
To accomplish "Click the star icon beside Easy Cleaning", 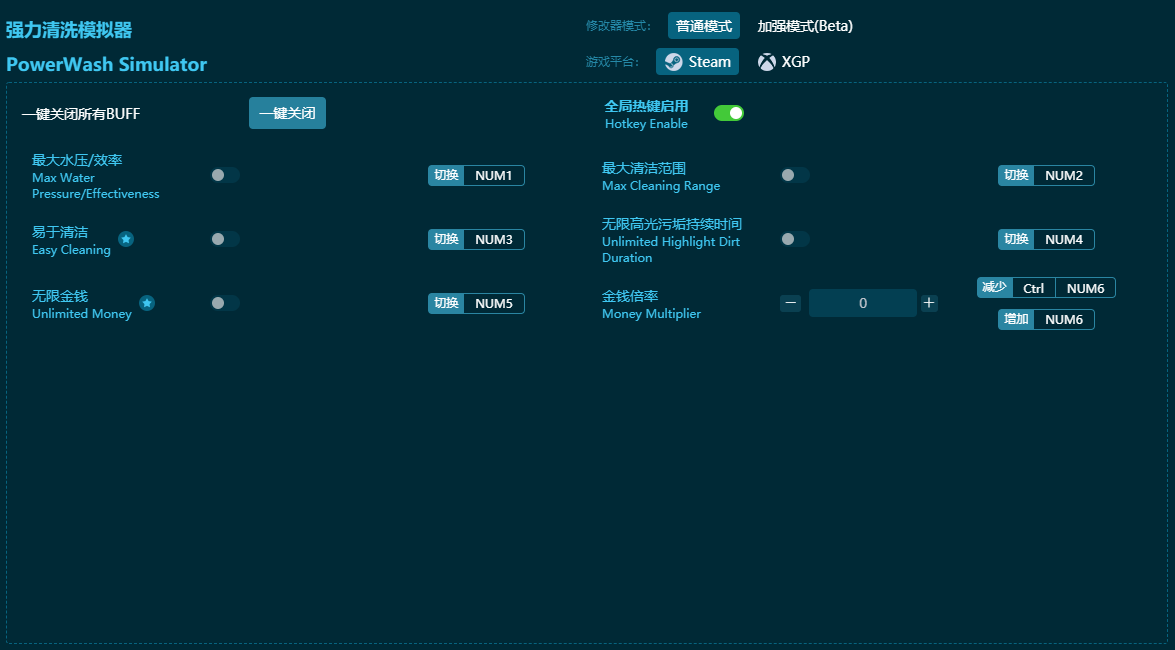I will 126,239.
